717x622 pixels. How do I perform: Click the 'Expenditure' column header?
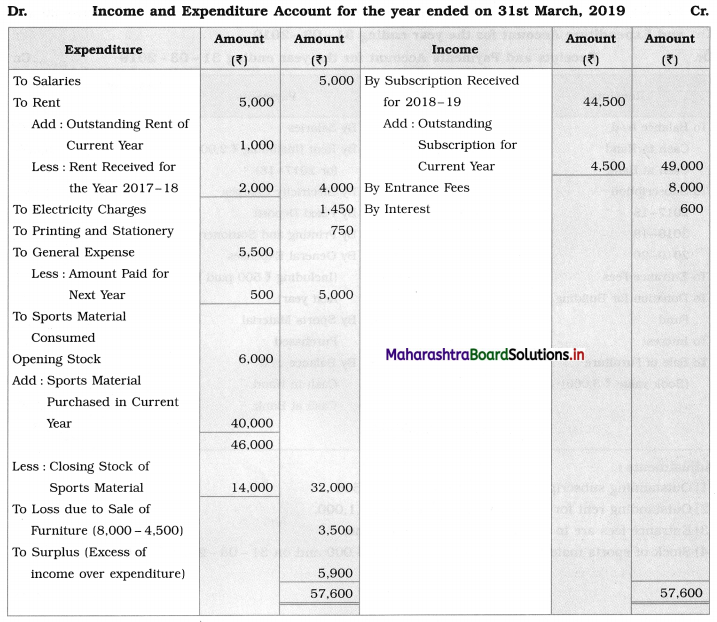[103, 49]
